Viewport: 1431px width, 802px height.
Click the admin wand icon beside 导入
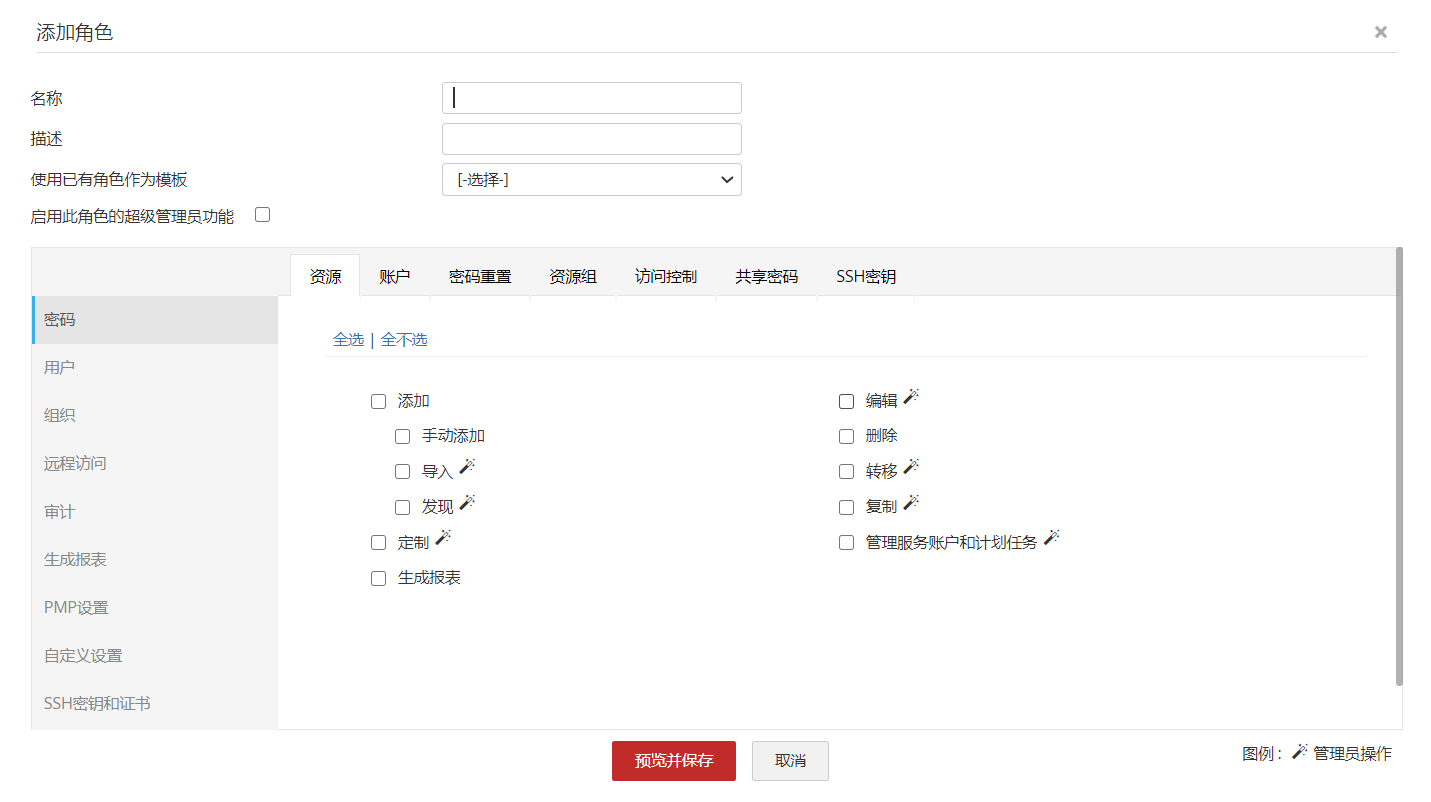[x=466, y=467]
